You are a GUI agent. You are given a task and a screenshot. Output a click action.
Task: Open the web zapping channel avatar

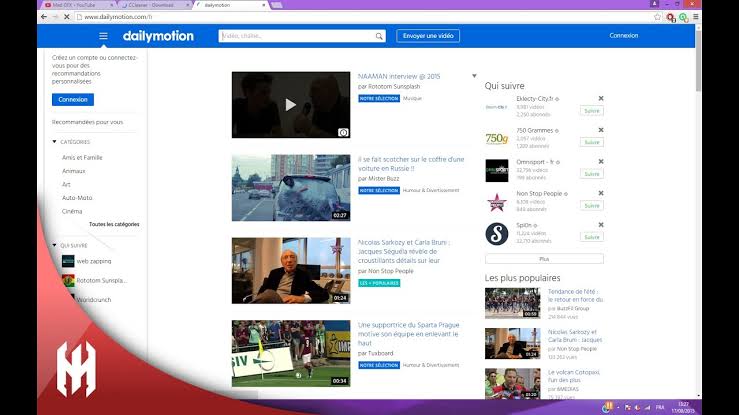[x=68, y=261]
